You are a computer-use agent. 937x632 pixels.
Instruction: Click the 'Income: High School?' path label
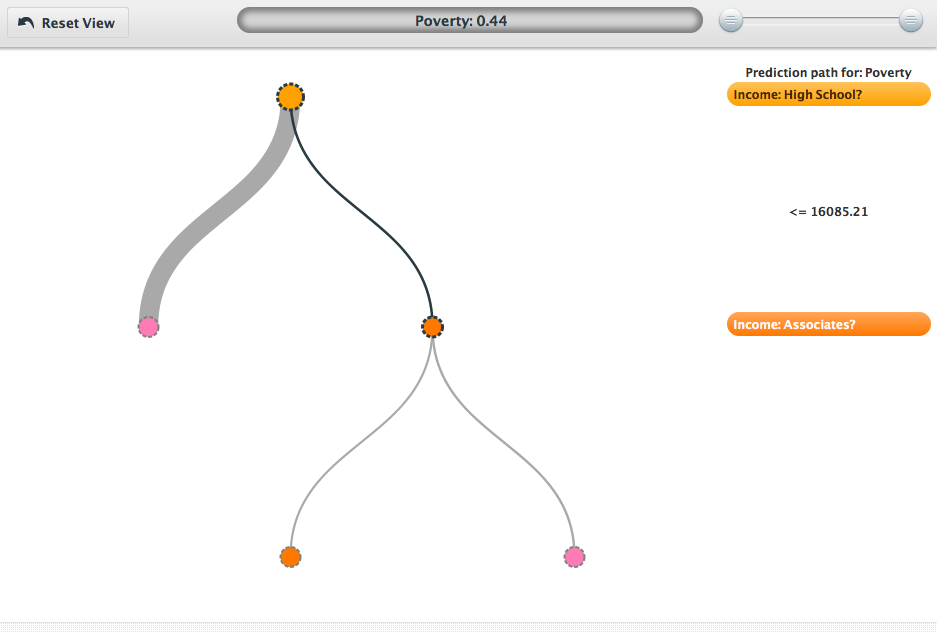[828, 95]
